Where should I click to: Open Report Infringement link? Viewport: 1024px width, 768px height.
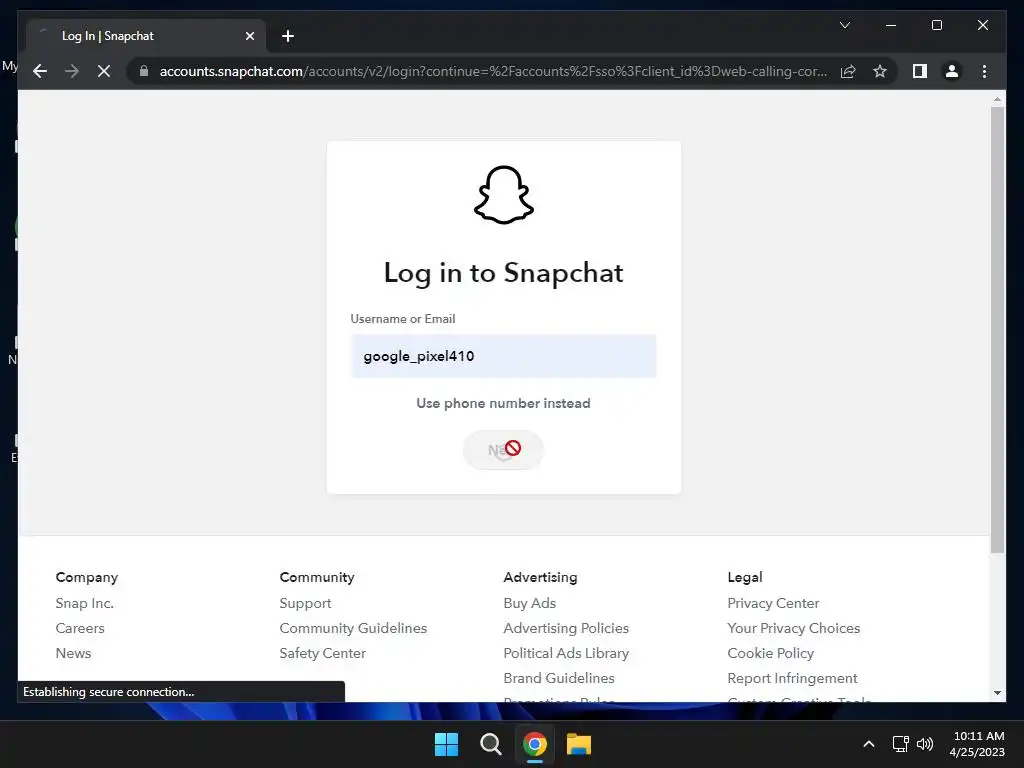[792, 679]
